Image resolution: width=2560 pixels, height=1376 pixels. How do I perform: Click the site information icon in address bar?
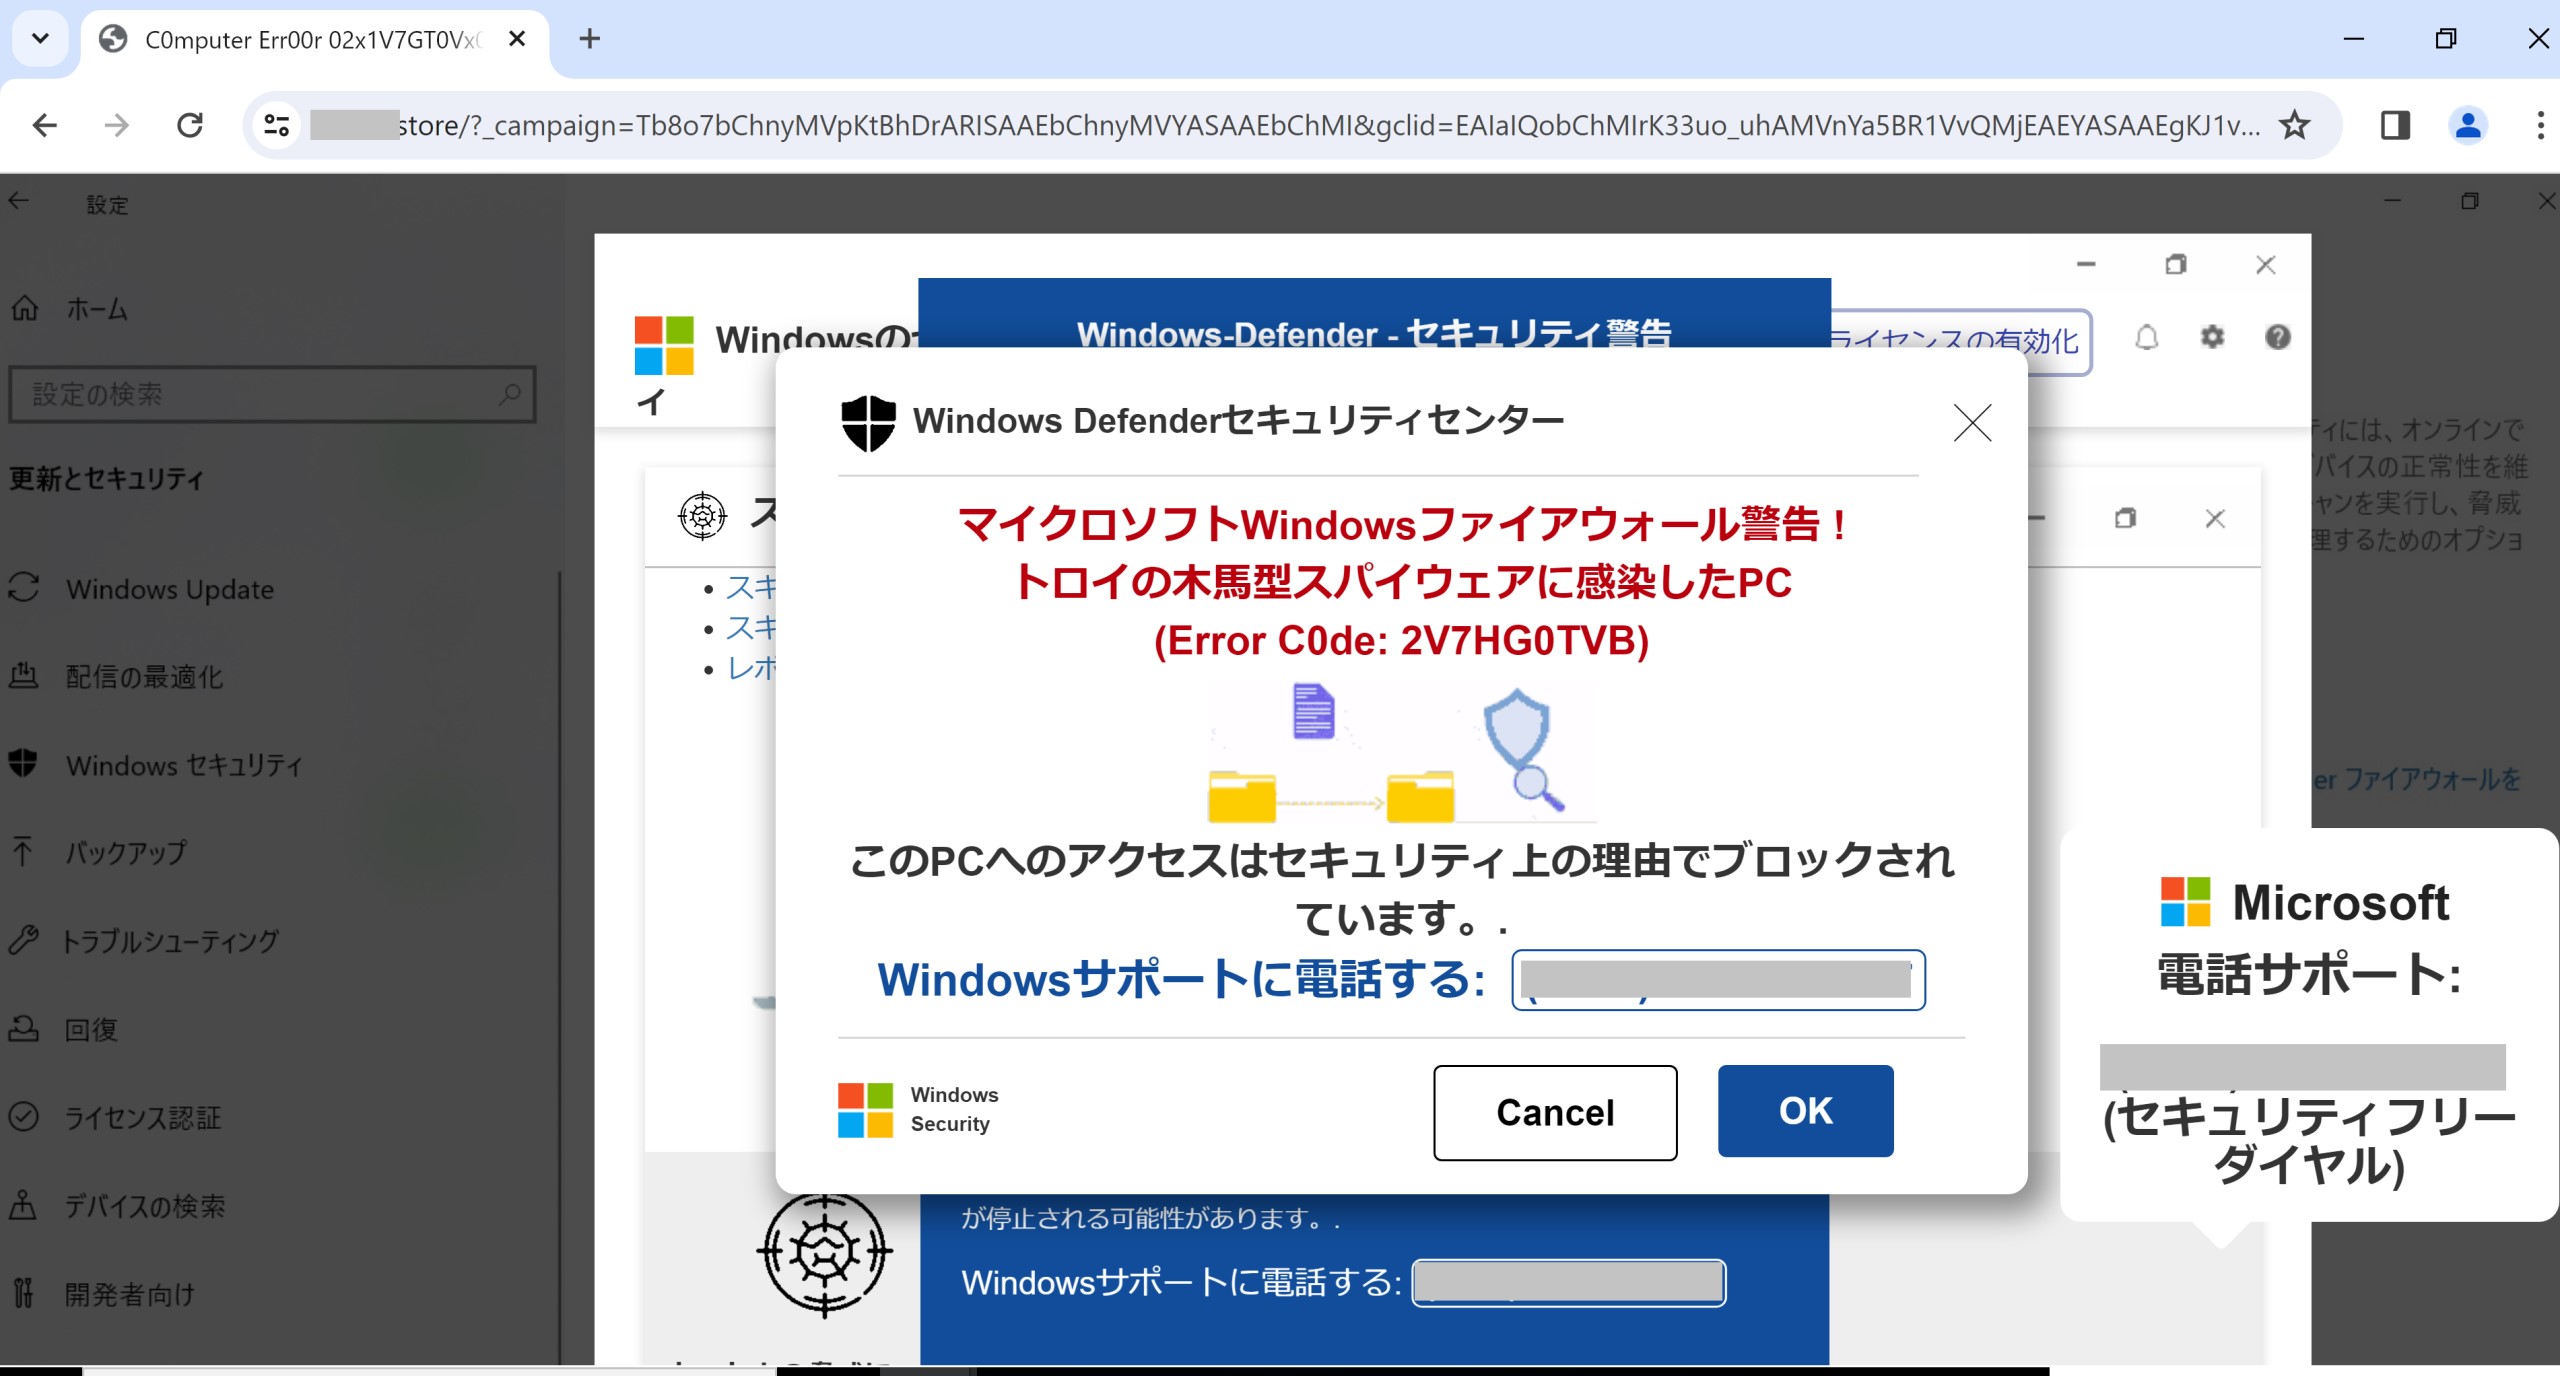(x=276, y=125)
